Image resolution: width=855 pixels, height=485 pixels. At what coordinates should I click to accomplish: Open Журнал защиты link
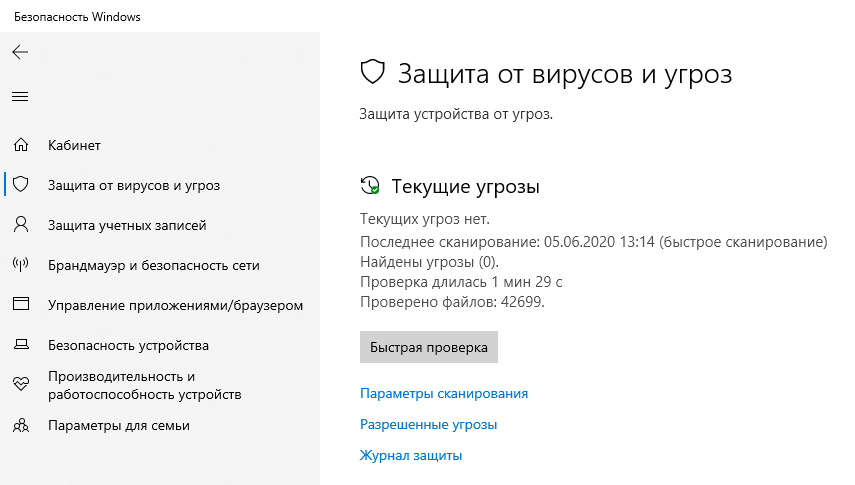[x=410, y=455]
